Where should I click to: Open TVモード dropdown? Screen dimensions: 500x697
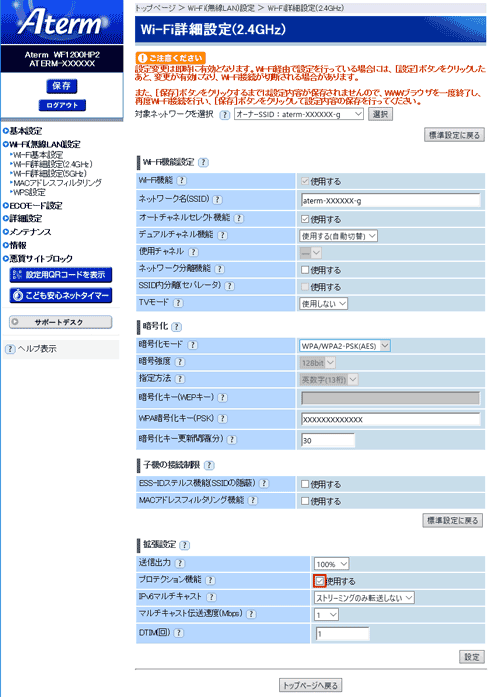tap(324, 304)
